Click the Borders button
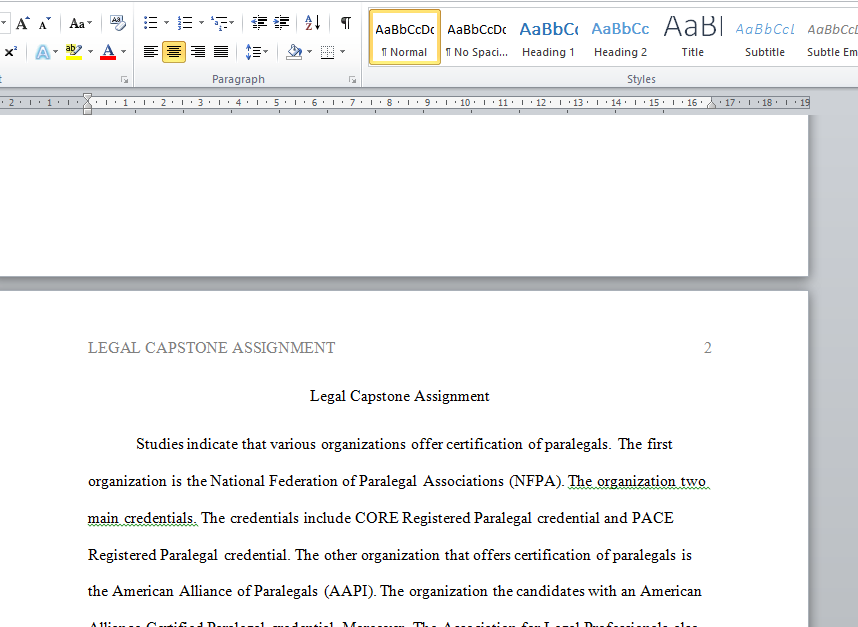This screenshot has height=627, width=858. coord(327,52)
